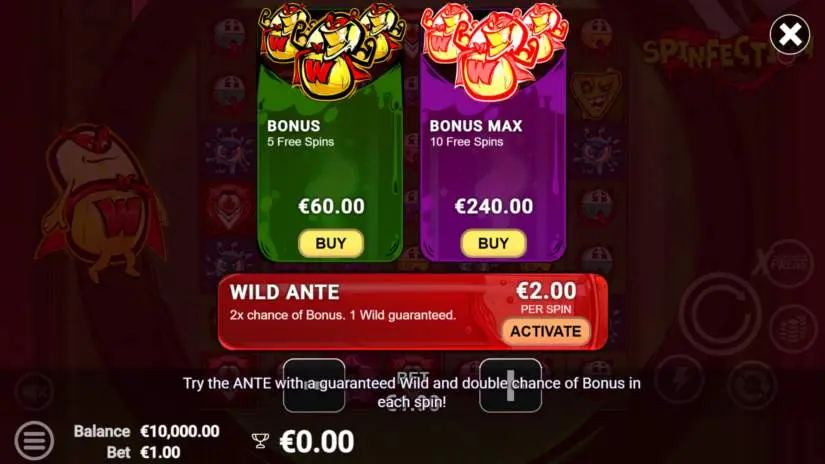This screenshot has width=825, height=464.
Task: Click the Spinfection game logo
Action: [722, 55]
